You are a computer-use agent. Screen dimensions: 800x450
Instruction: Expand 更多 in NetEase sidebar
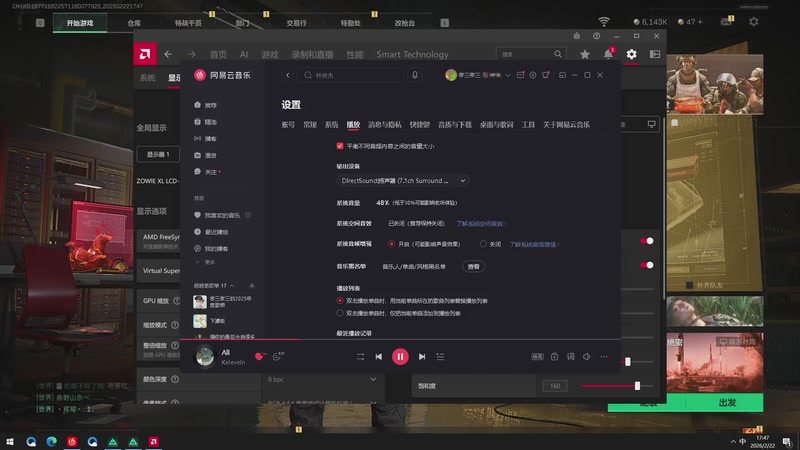205,262
